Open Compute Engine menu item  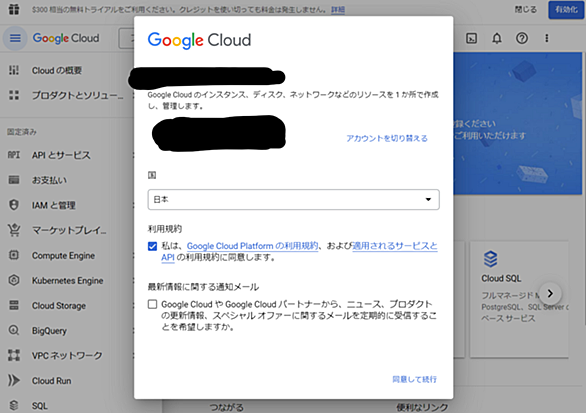[x=63, y=256]
